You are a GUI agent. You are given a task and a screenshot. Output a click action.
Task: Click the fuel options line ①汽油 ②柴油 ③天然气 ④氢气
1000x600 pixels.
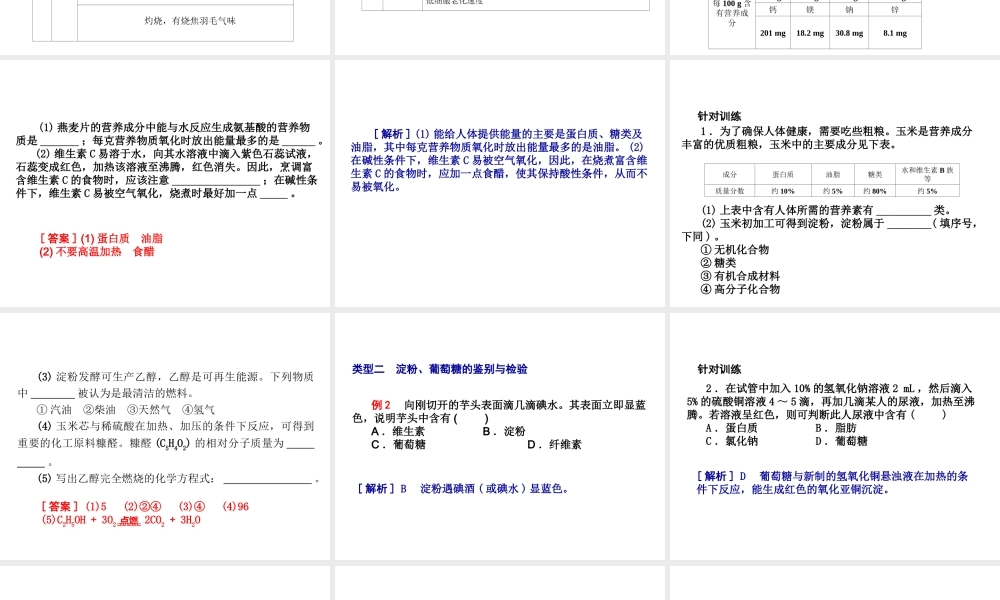(126, 409)
